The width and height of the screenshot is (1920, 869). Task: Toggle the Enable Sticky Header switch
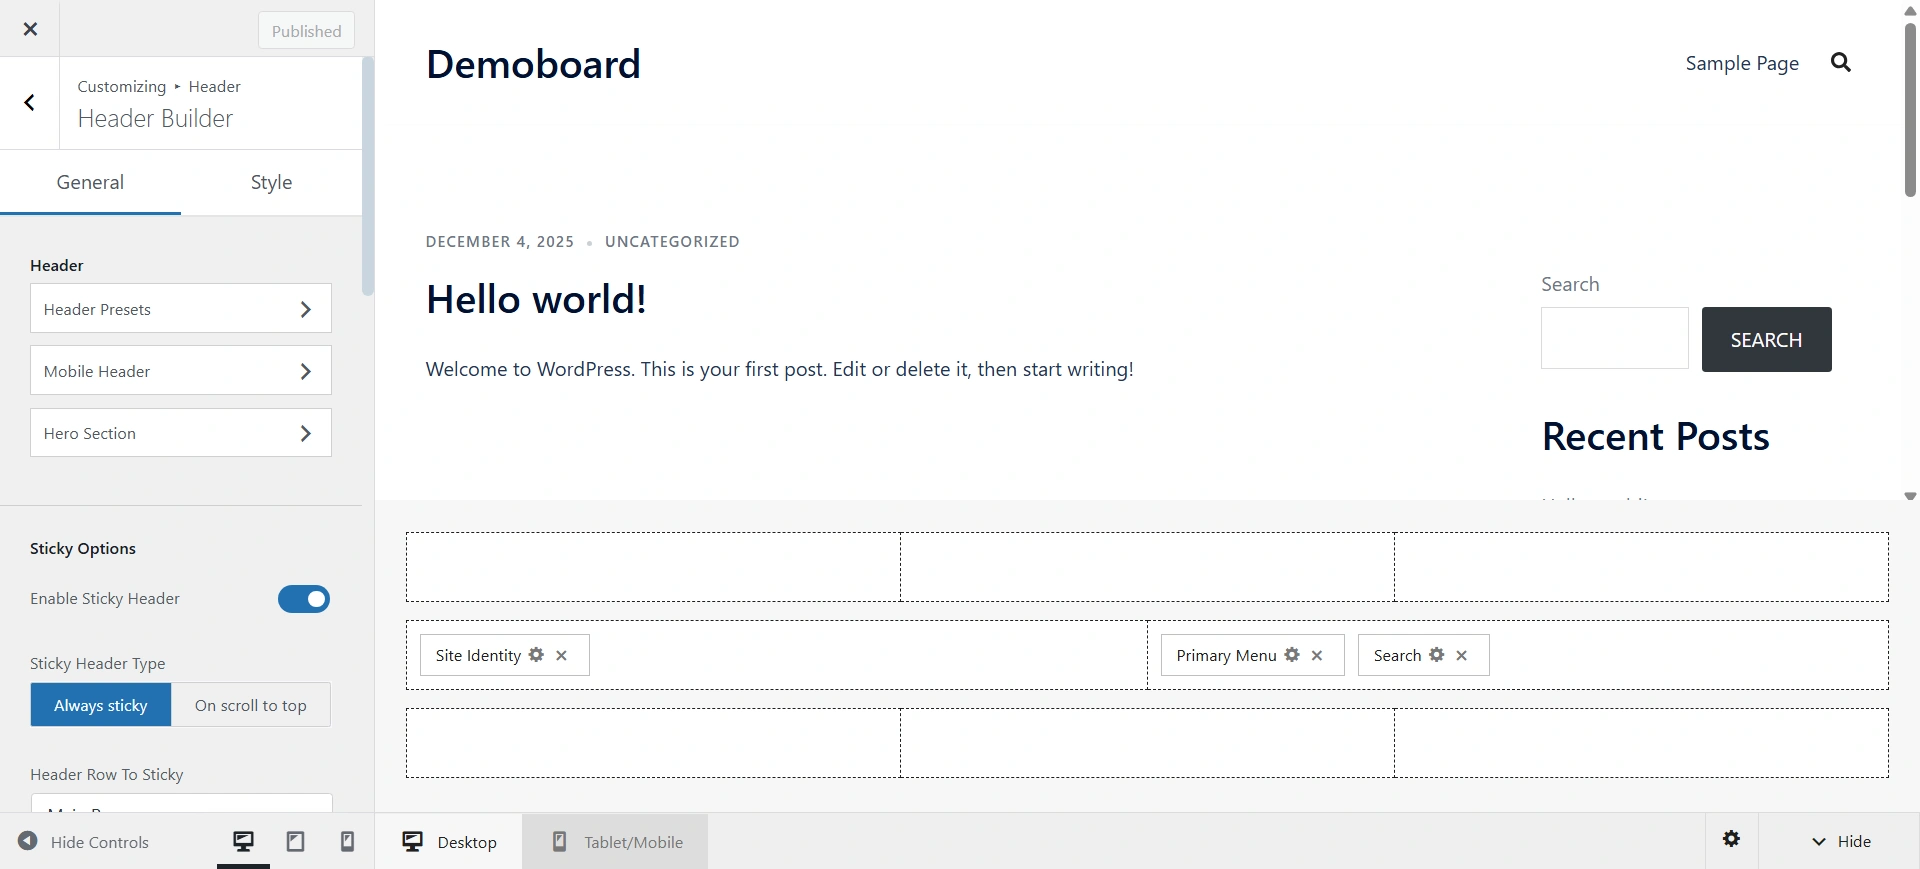pos(304,599)
